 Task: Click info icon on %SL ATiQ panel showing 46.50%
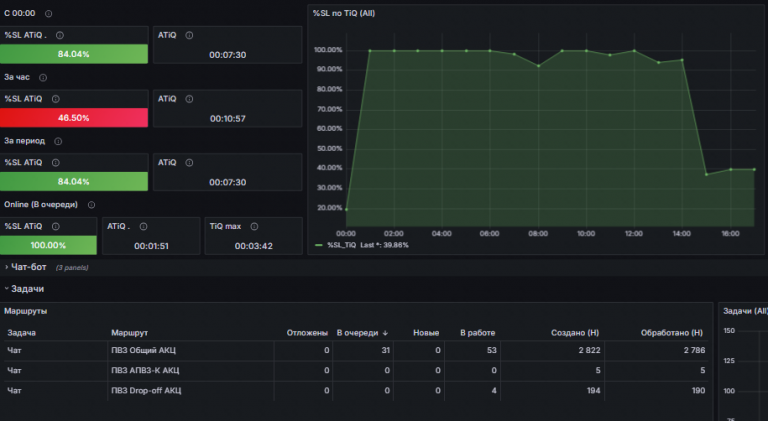[x=56, y=99]
